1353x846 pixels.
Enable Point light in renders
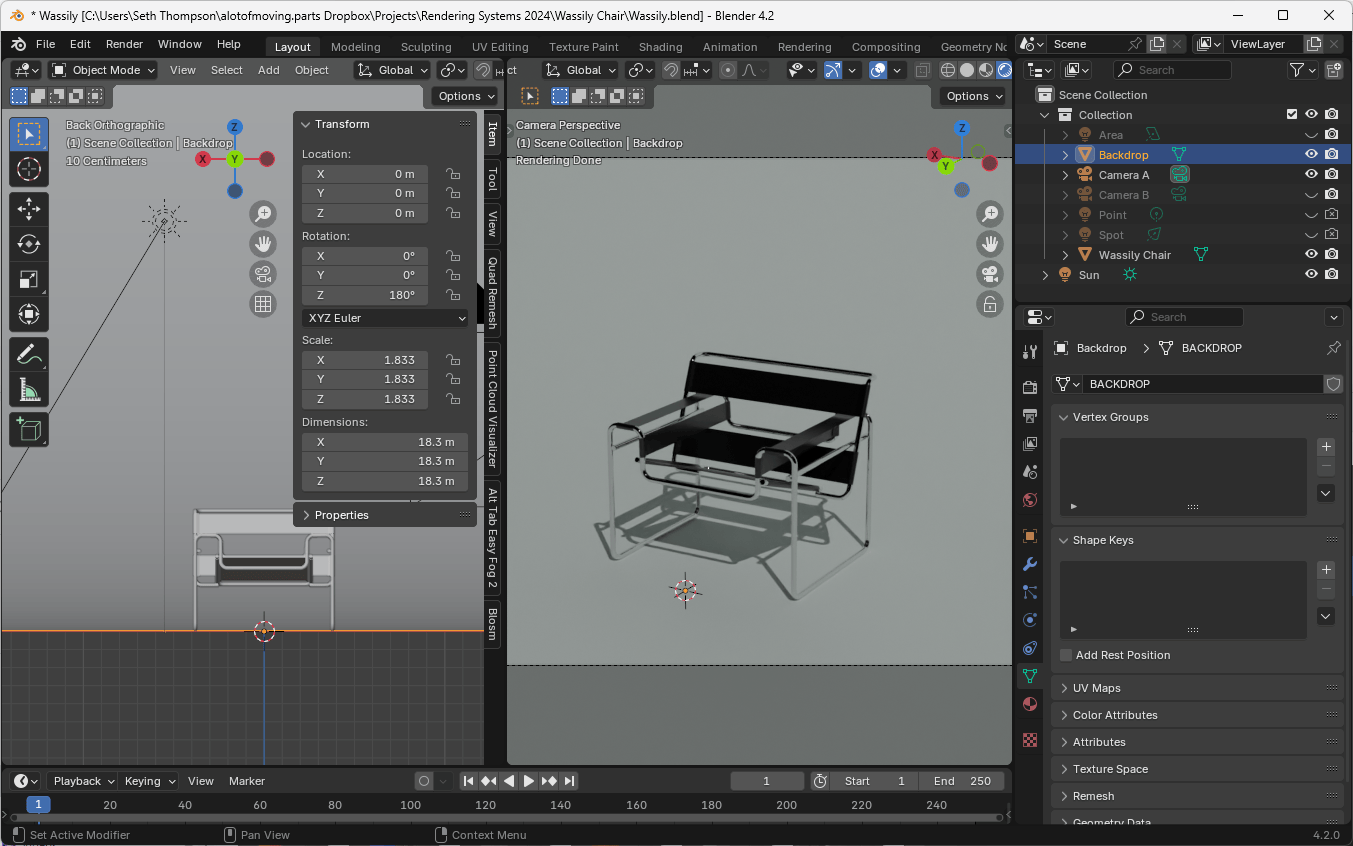1332,215
